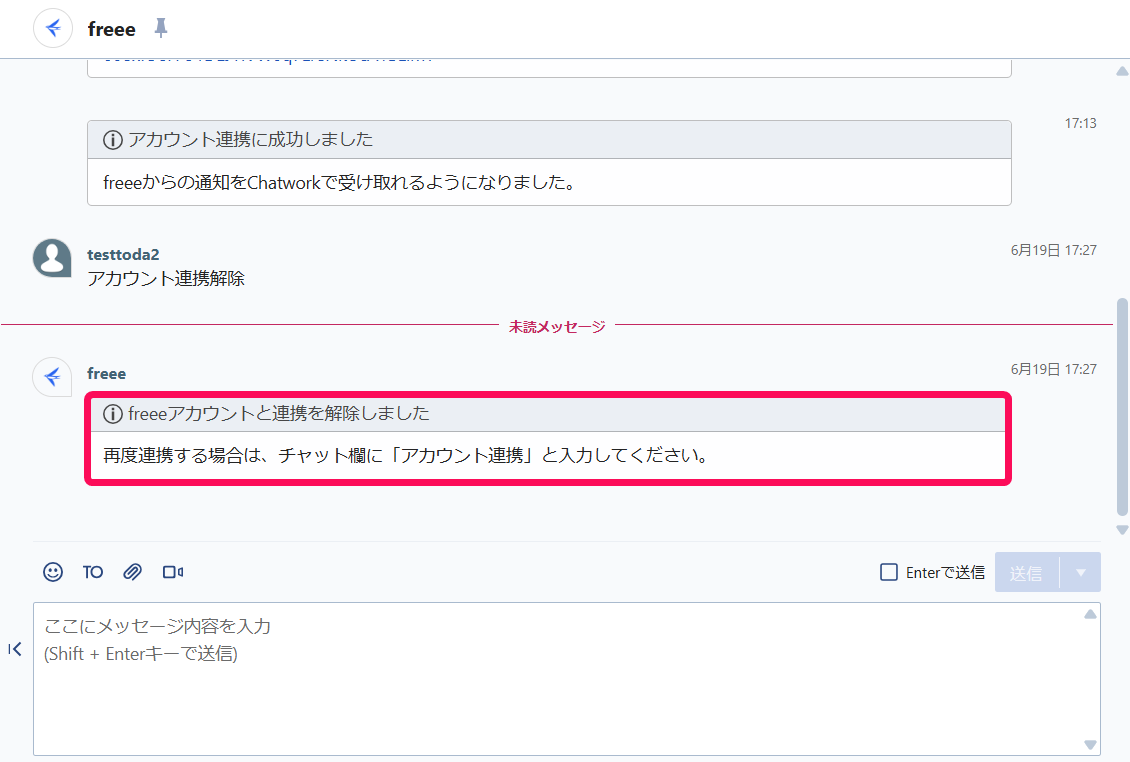
Task: Click the アカウント連携に成功しました title text
Action: [251, 139]
